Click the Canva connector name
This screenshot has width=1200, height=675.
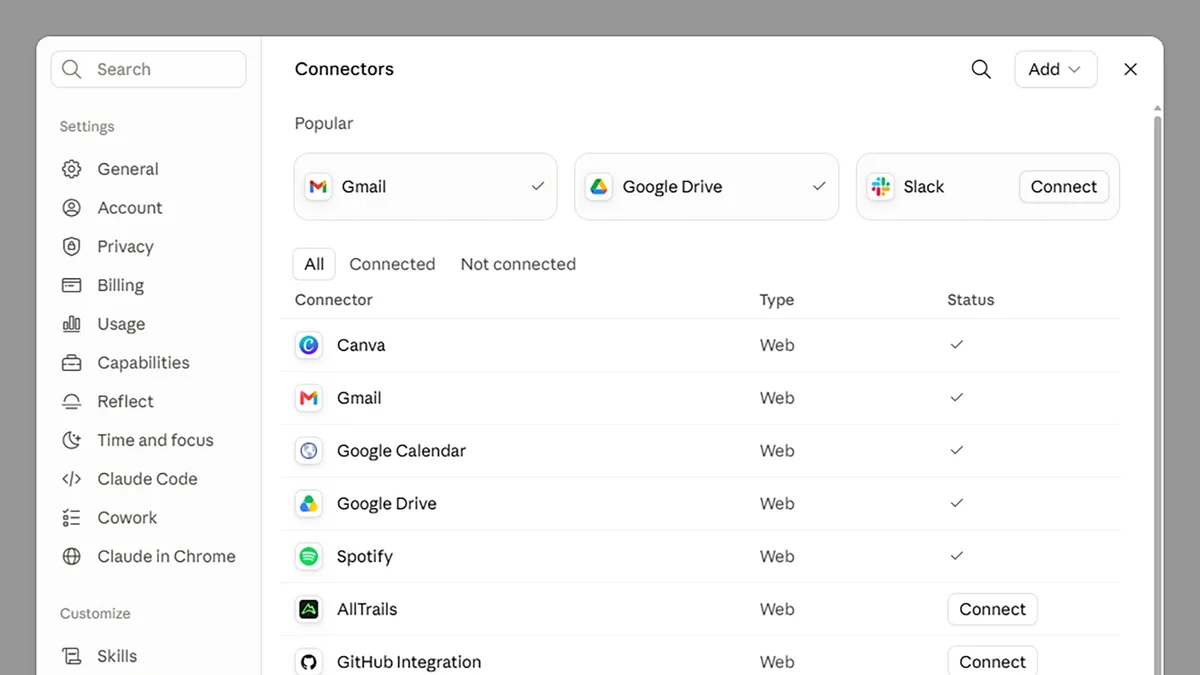point(361,345)
